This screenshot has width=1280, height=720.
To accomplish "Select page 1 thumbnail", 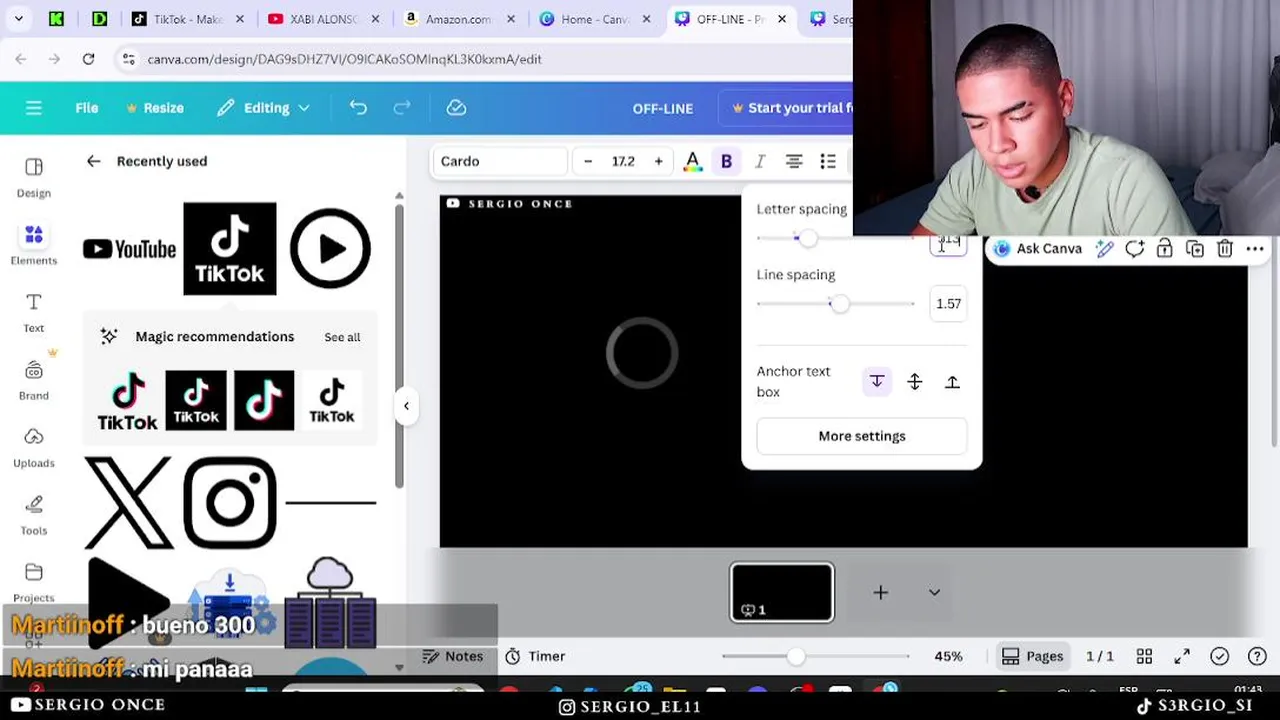I will click(x=782, y=592).
